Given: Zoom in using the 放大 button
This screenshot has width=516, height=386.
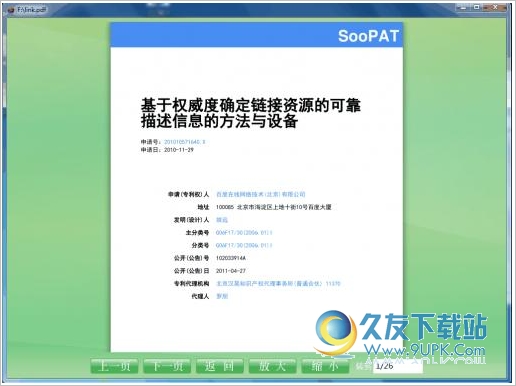Looking at the screenshot, I should [272, 366].
